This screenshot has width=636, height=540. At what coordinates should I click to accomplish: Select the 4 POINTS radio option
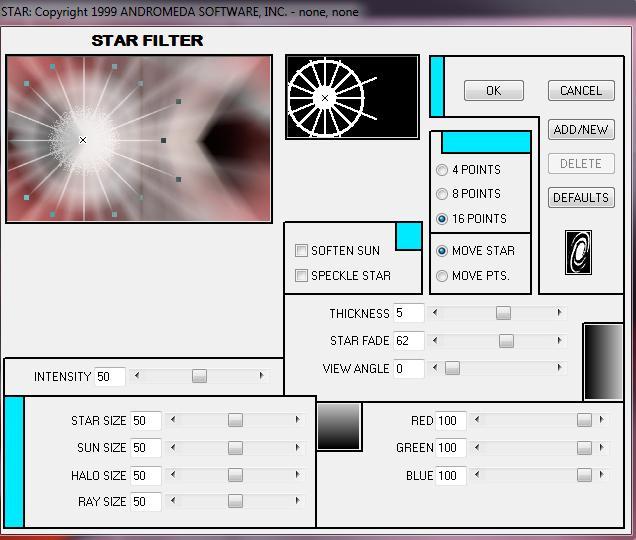[442, 170]
